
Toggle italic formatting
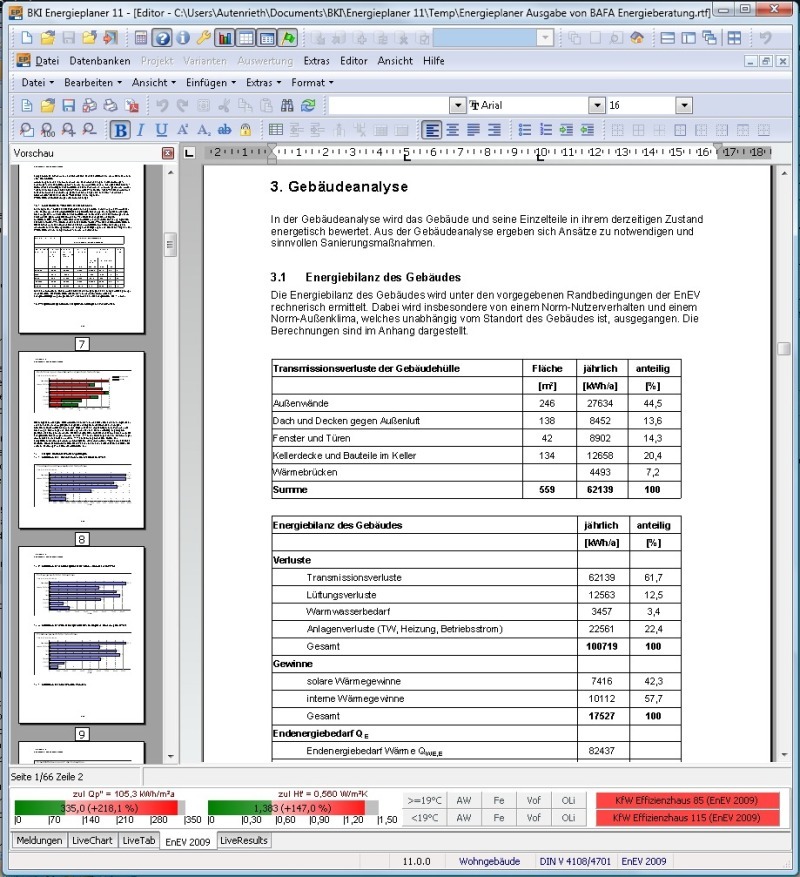coord(140,130)
